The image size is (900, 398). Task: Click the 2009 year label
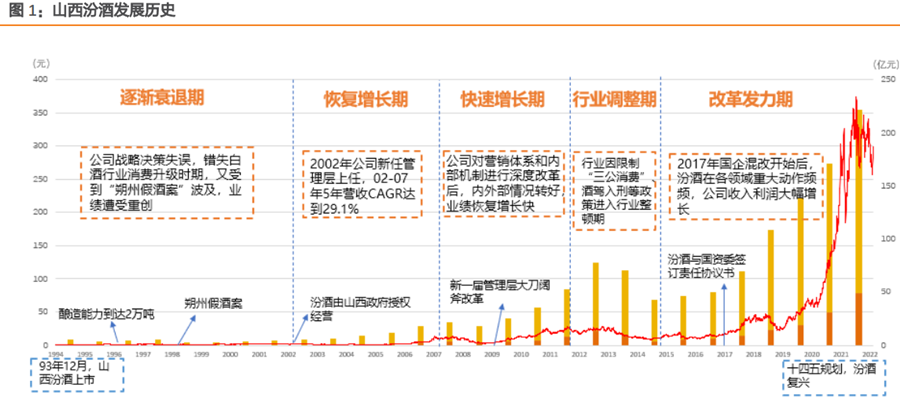click(492, 355)
